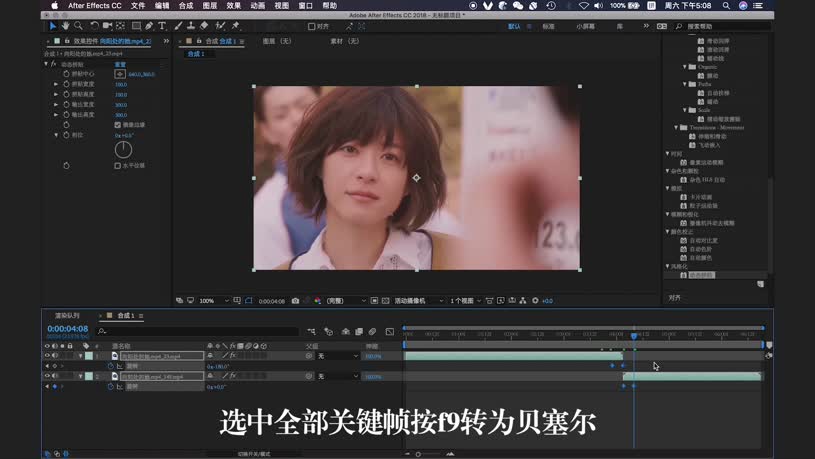Select the Rotation tool

click(94, 25)
